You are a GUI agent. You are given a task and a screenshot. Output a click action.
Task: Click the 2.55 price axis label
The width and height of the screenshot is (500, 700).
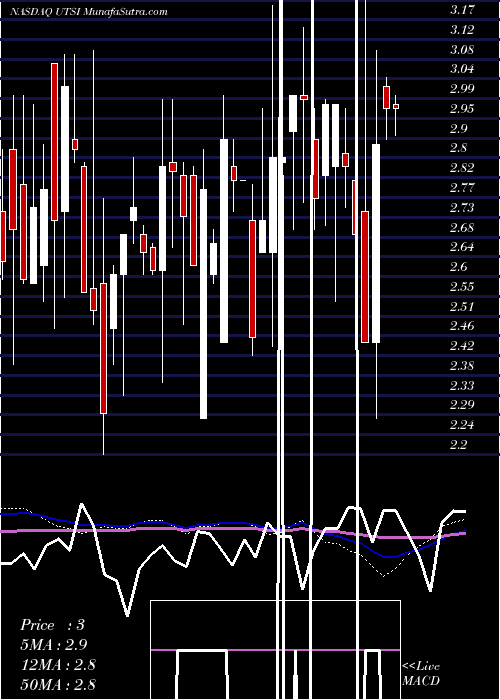[x=462, y=287]
